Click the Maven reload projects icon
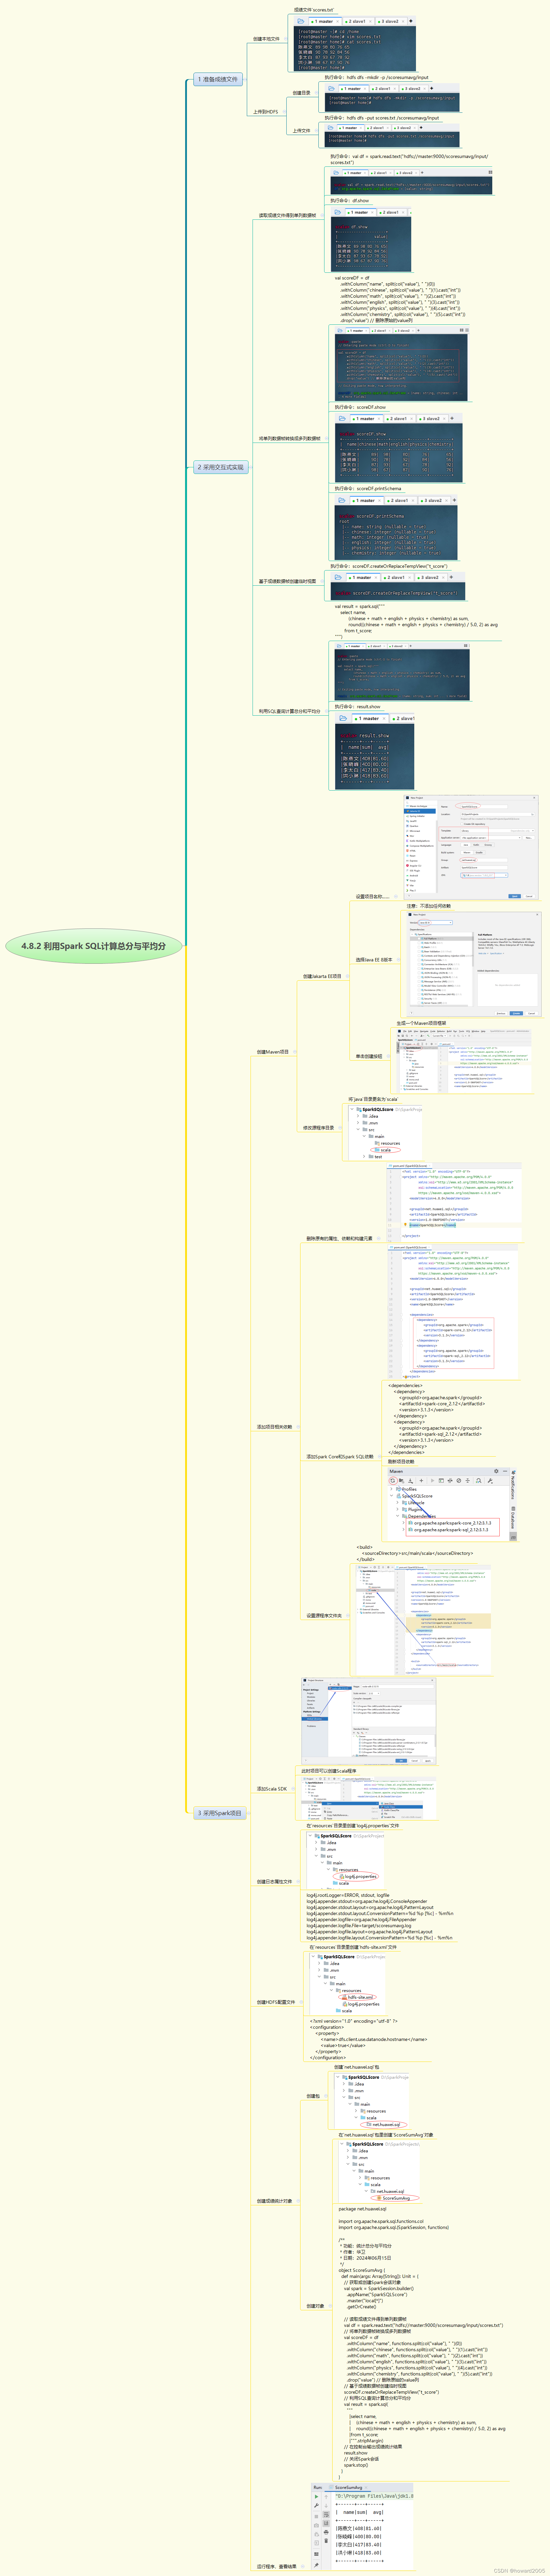The image size is (550, 2576). 393,1481
